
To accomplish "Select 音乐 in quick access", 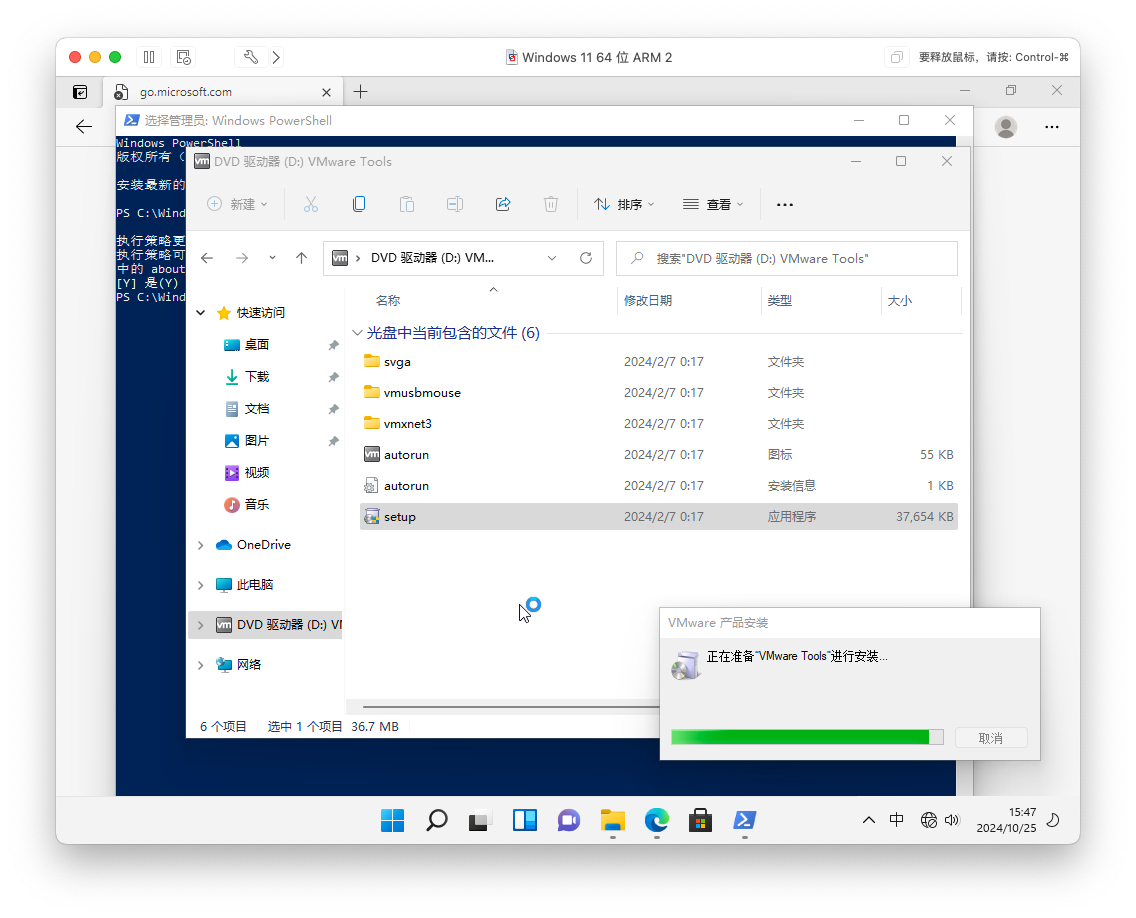I will pos(256,504).
